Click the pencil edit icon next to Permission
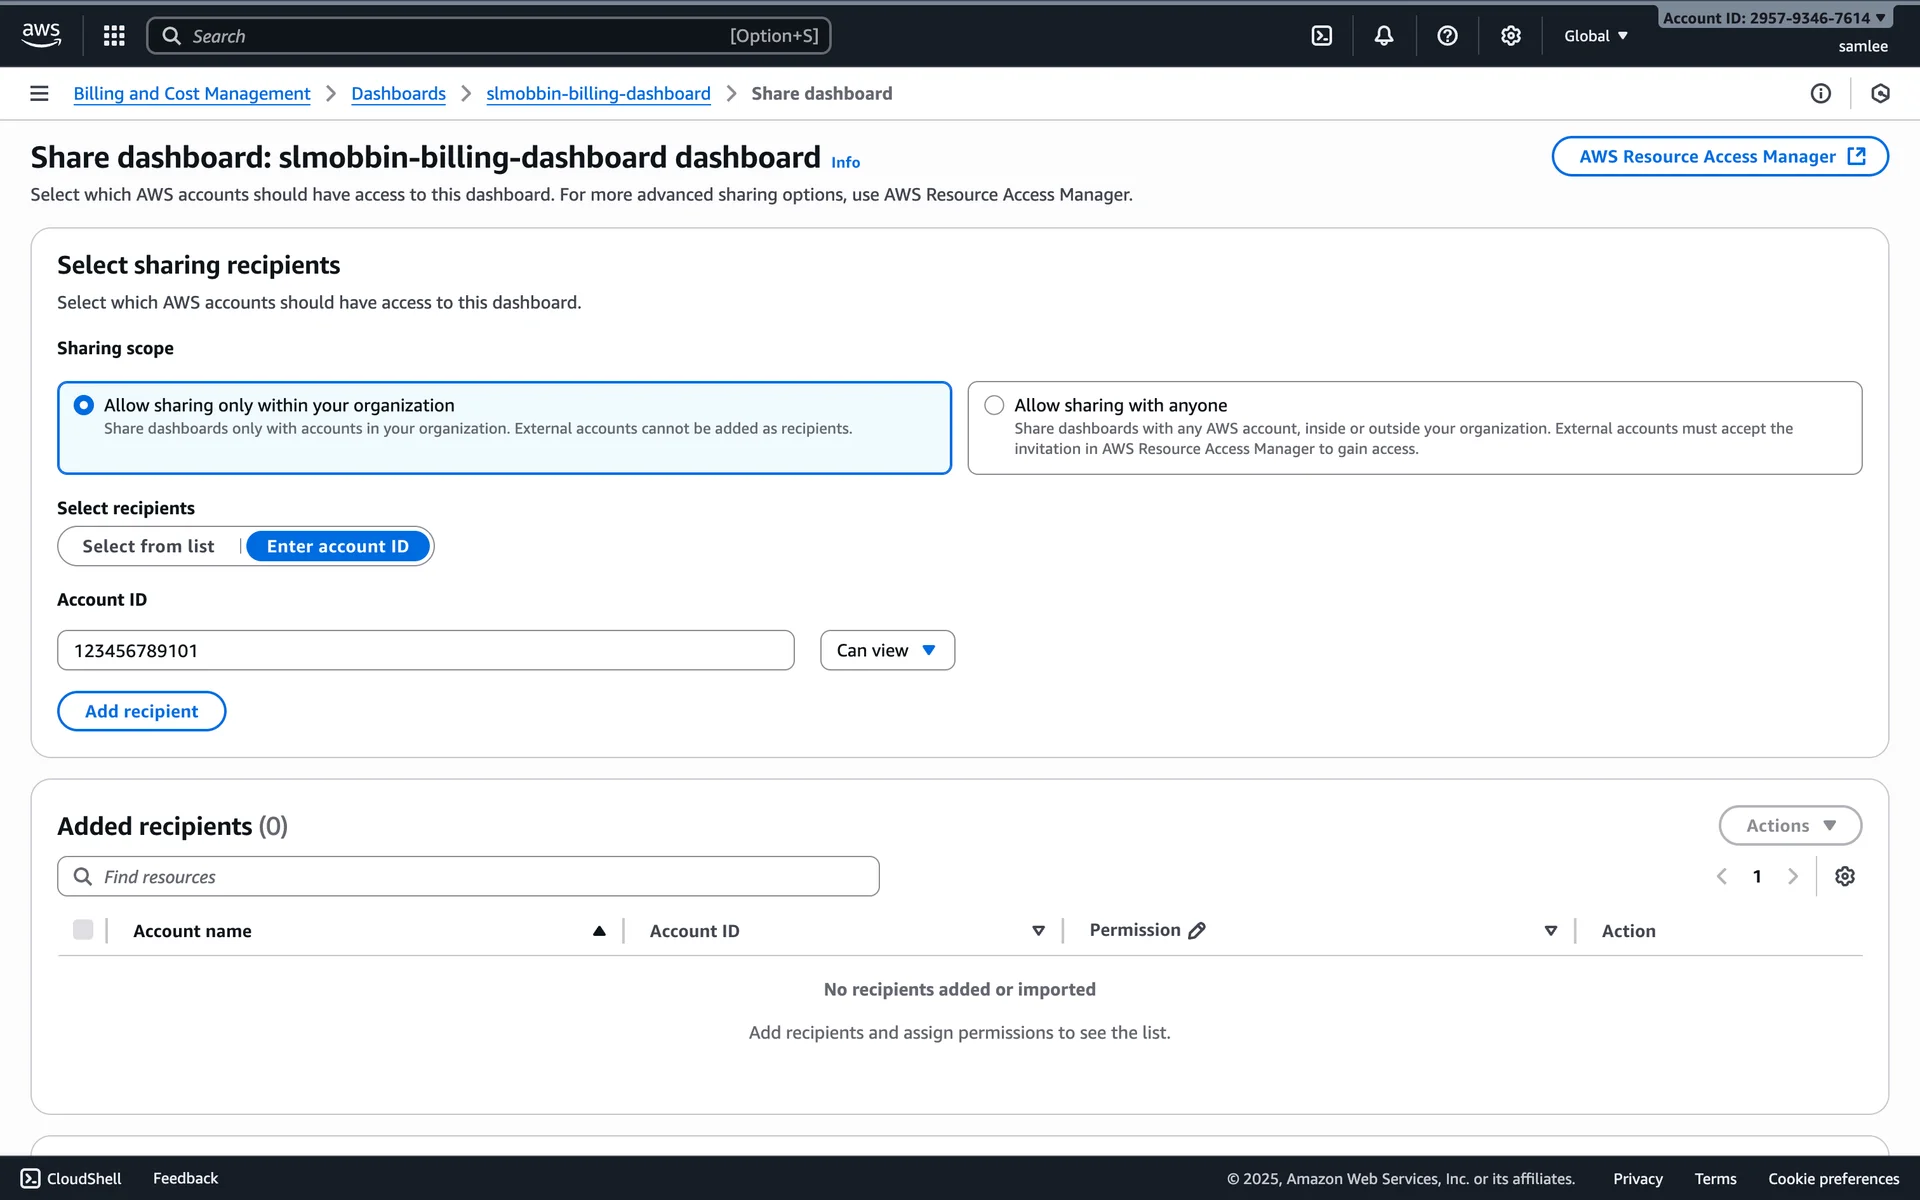The image size is (1920, 1200). pos(1197,931)
